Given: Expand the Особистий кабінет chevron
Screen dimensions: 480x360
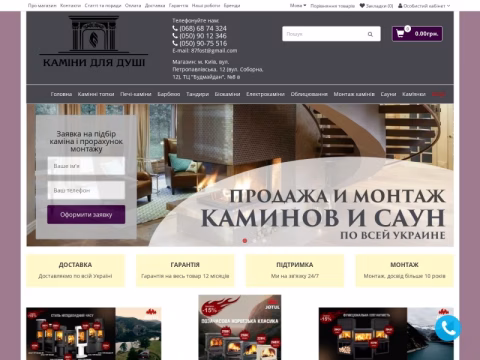Looking at the screenshot, I should [x=448, y=6].
